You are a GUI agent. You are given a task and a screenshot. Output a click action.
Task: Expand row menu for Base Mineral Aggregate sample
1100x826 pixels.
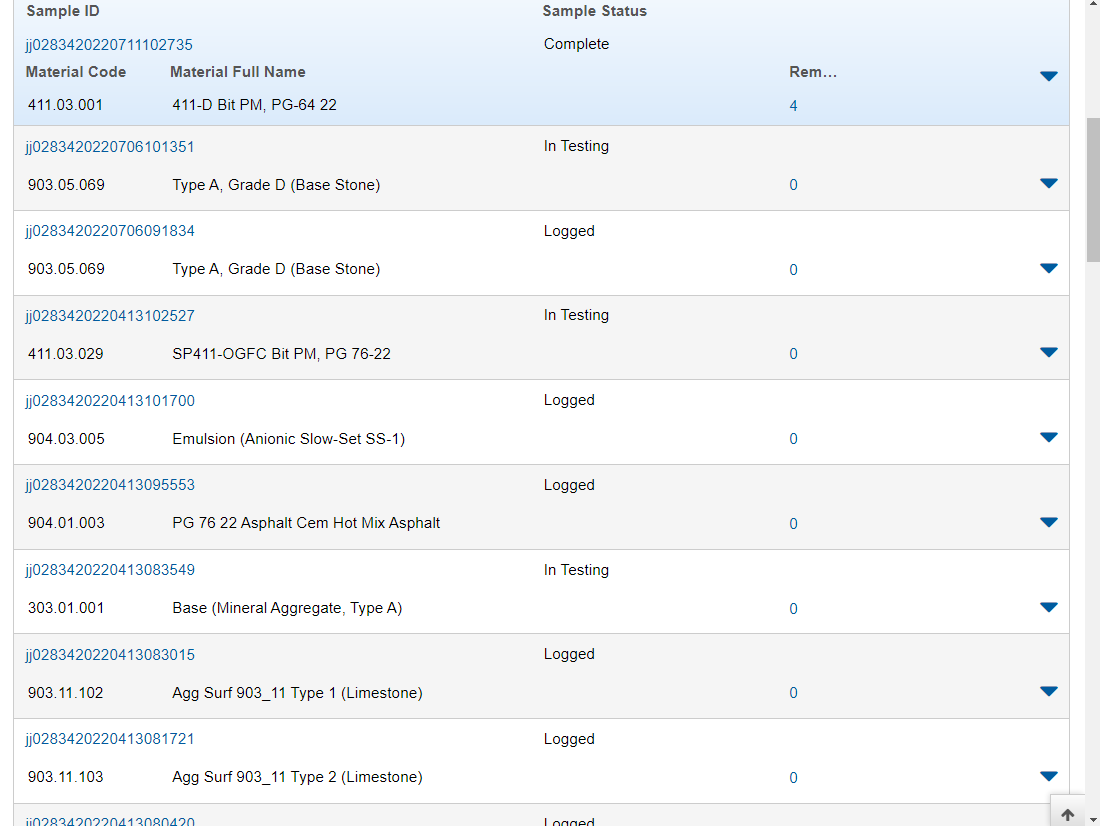point(1049,607)
